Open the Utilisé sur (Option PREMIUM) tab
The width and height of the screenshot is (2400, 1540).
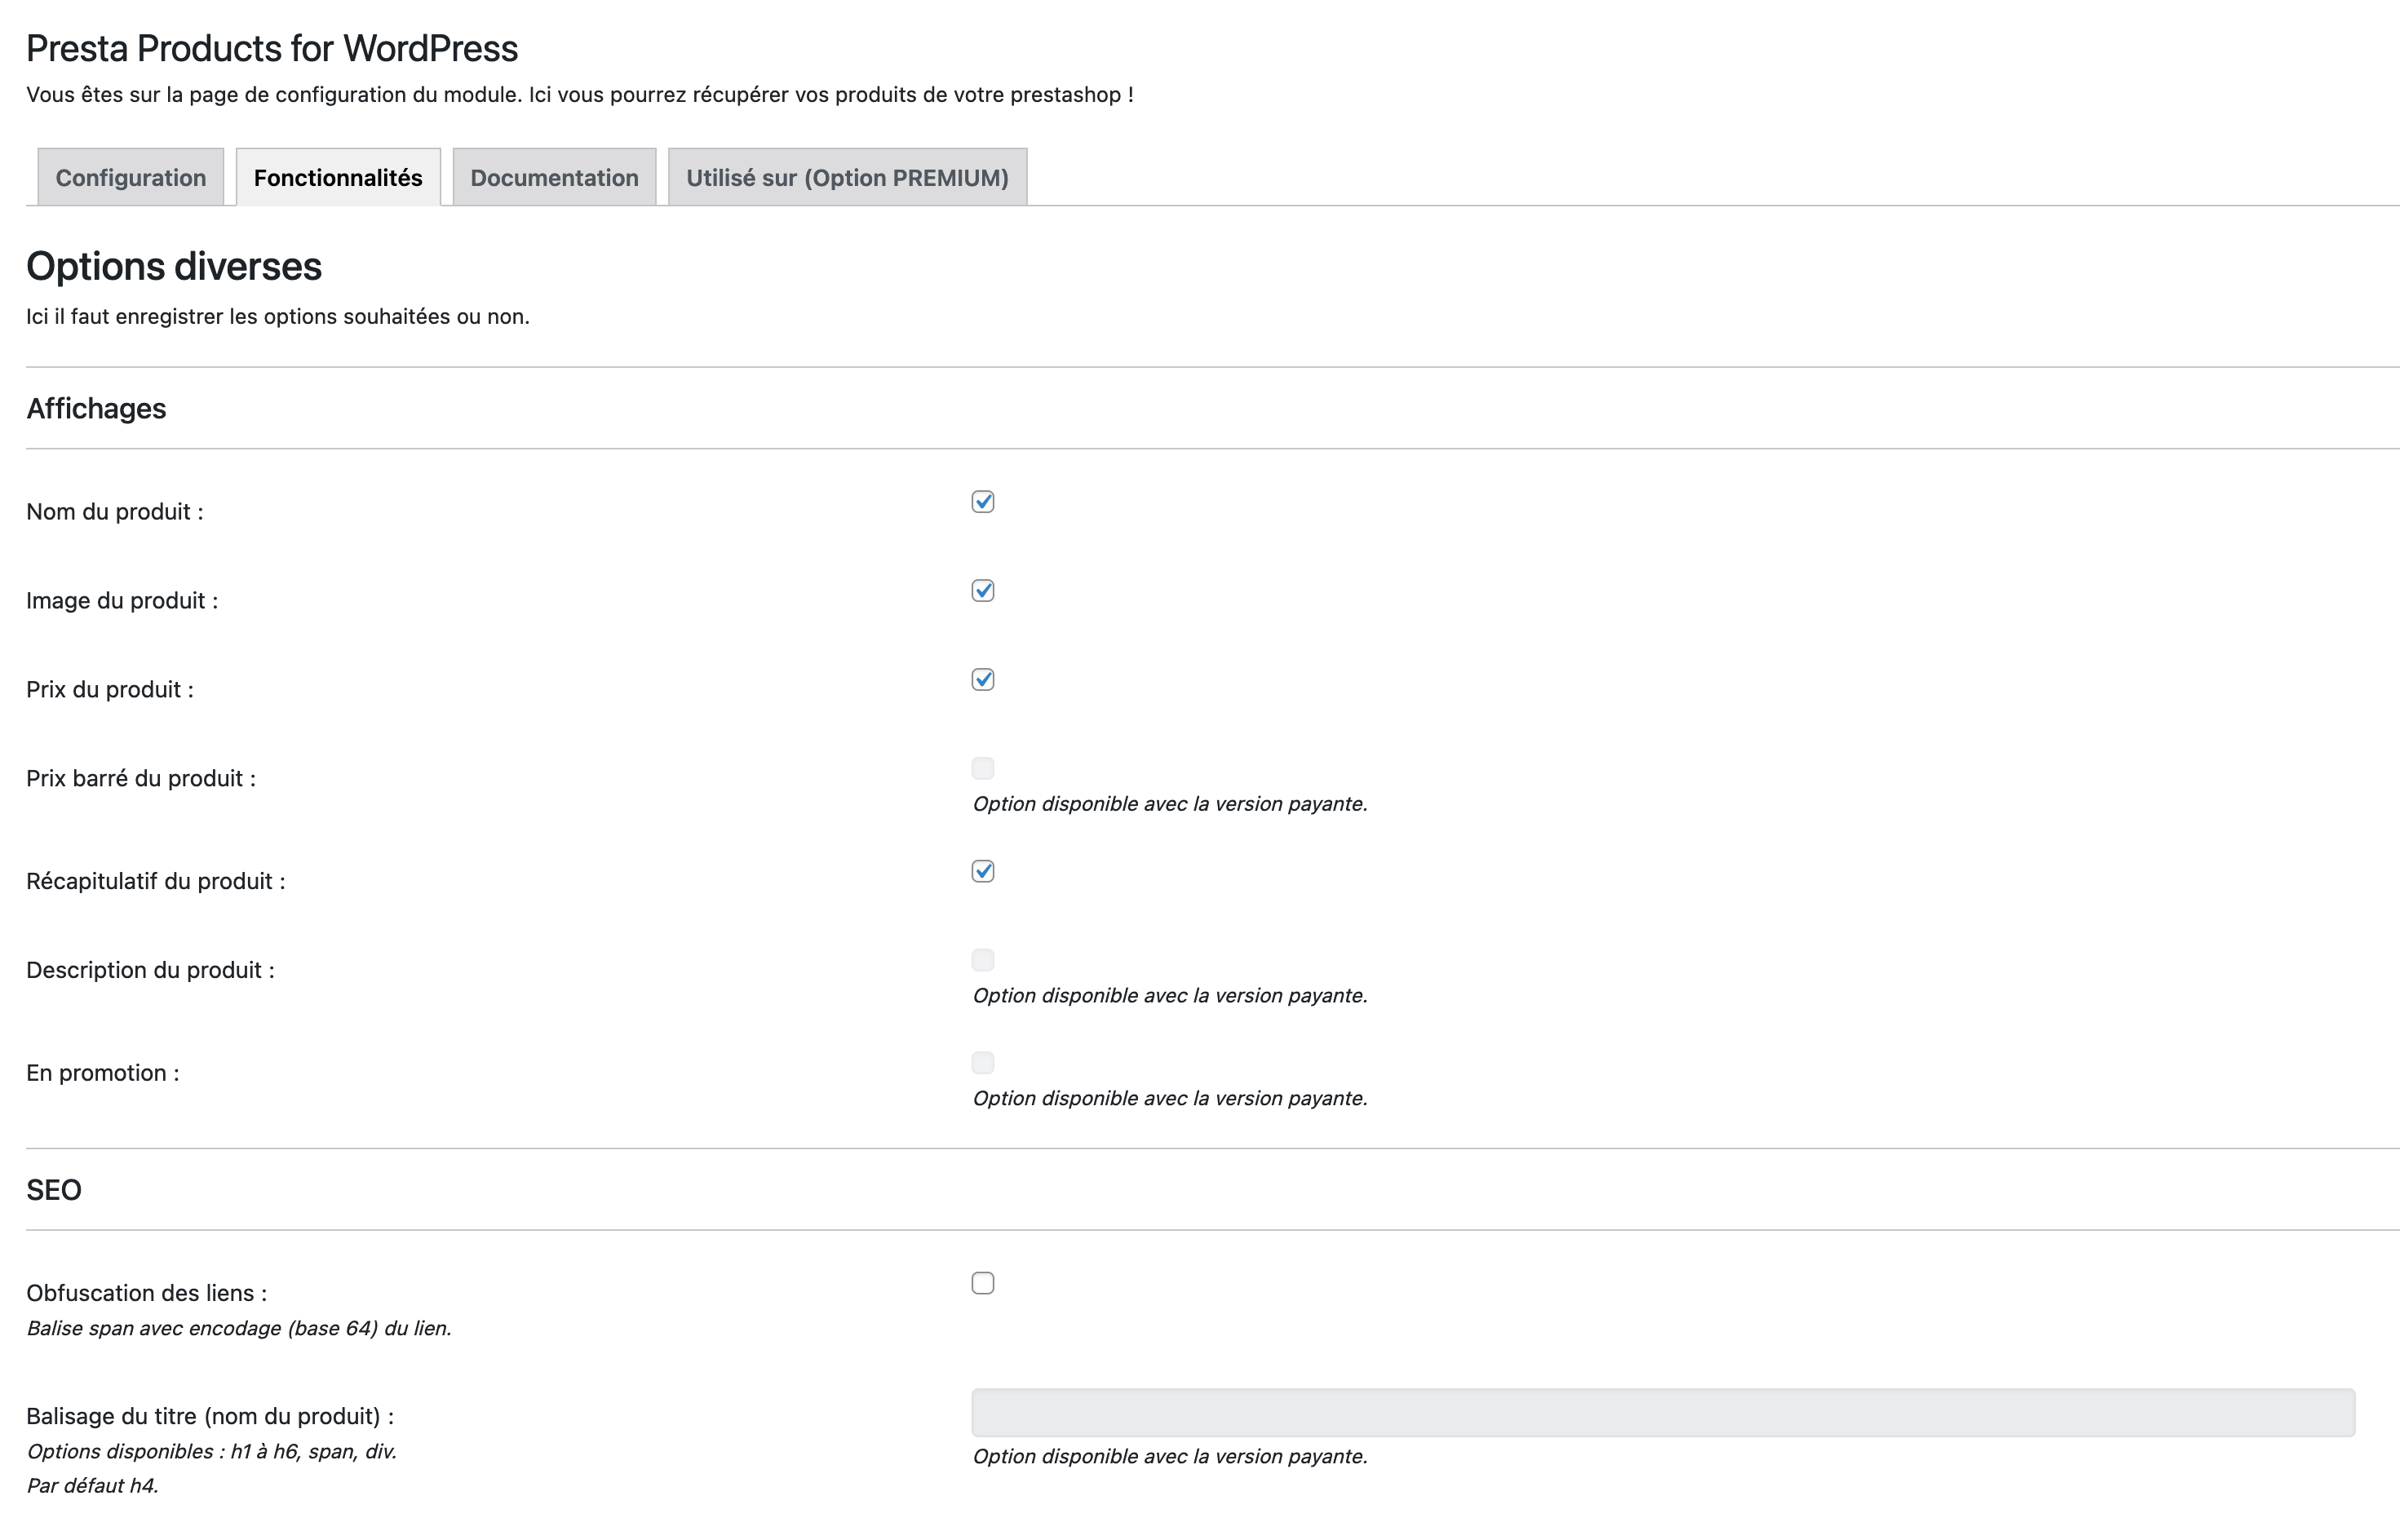point(847,177)
